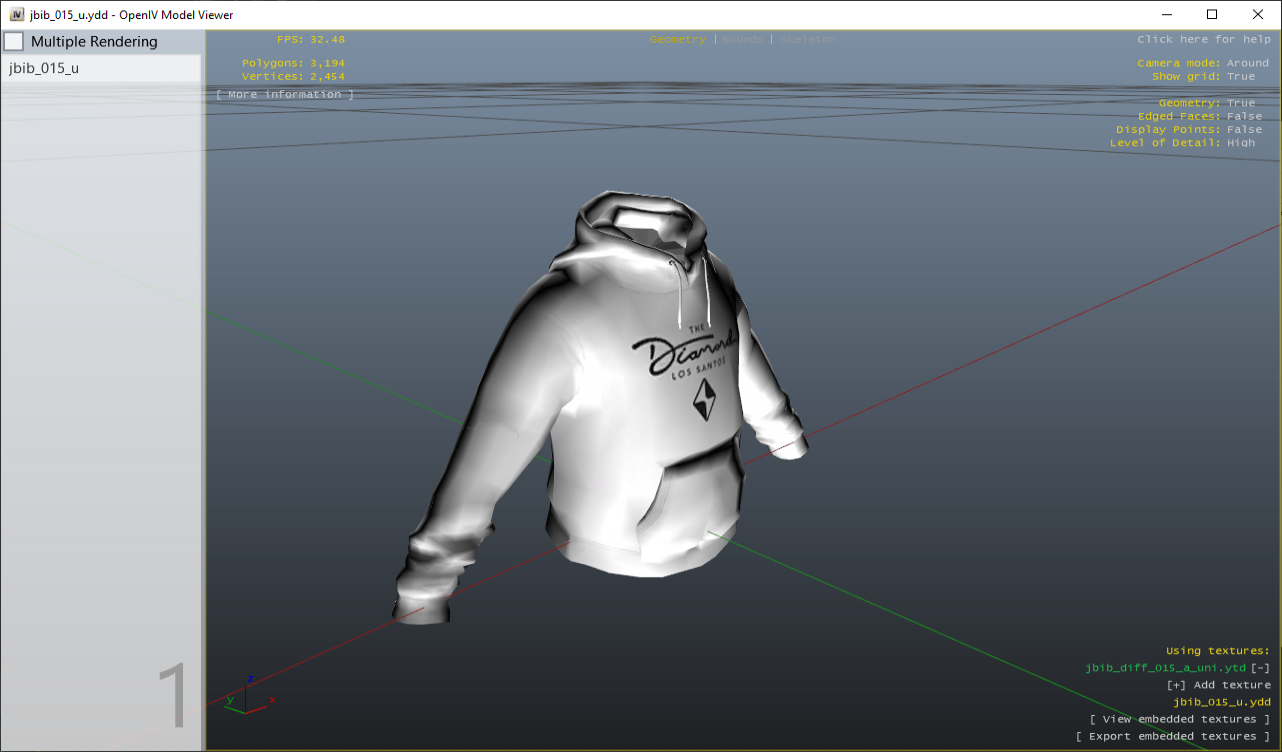1282x752 pixels.
Task: Click Export embedded textures
Action: 1172,736
